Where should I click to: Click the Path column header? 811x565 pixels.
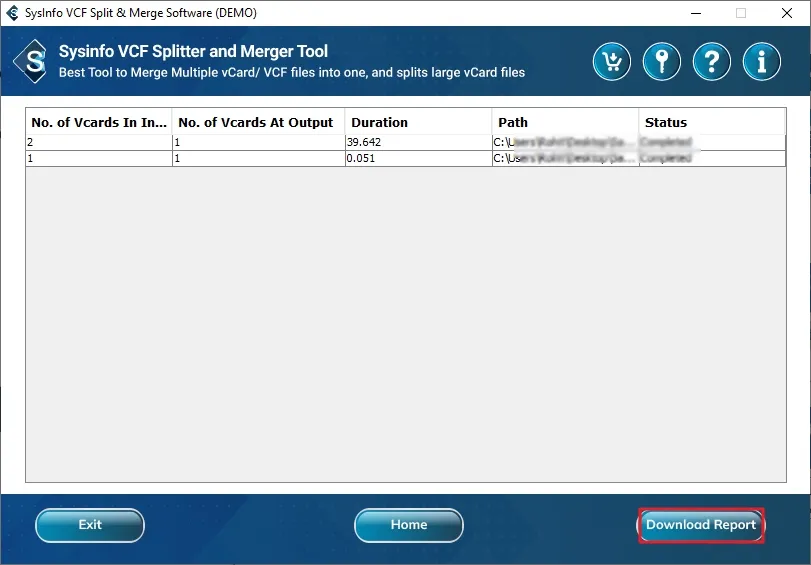click(565, 122)
